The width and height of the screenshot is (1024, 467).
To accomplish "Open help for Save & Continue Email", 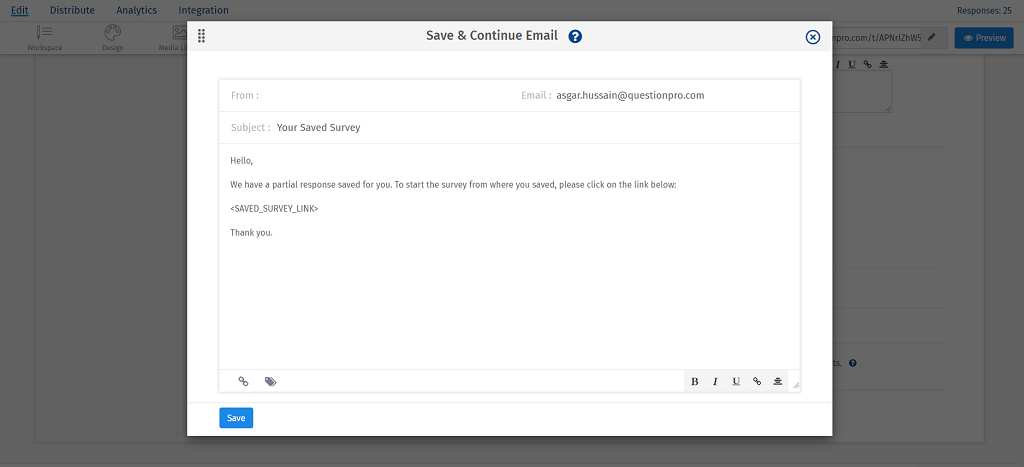I will click(x=575, y=37).
